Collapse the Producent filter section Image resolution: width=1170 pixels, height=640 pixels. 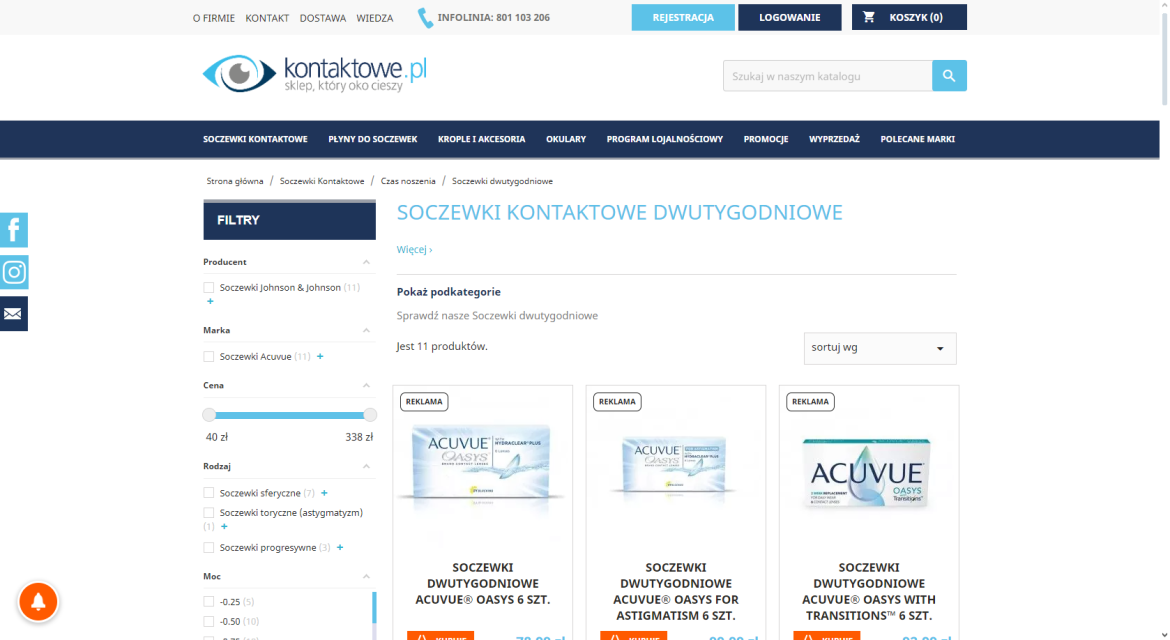(366, 262)
